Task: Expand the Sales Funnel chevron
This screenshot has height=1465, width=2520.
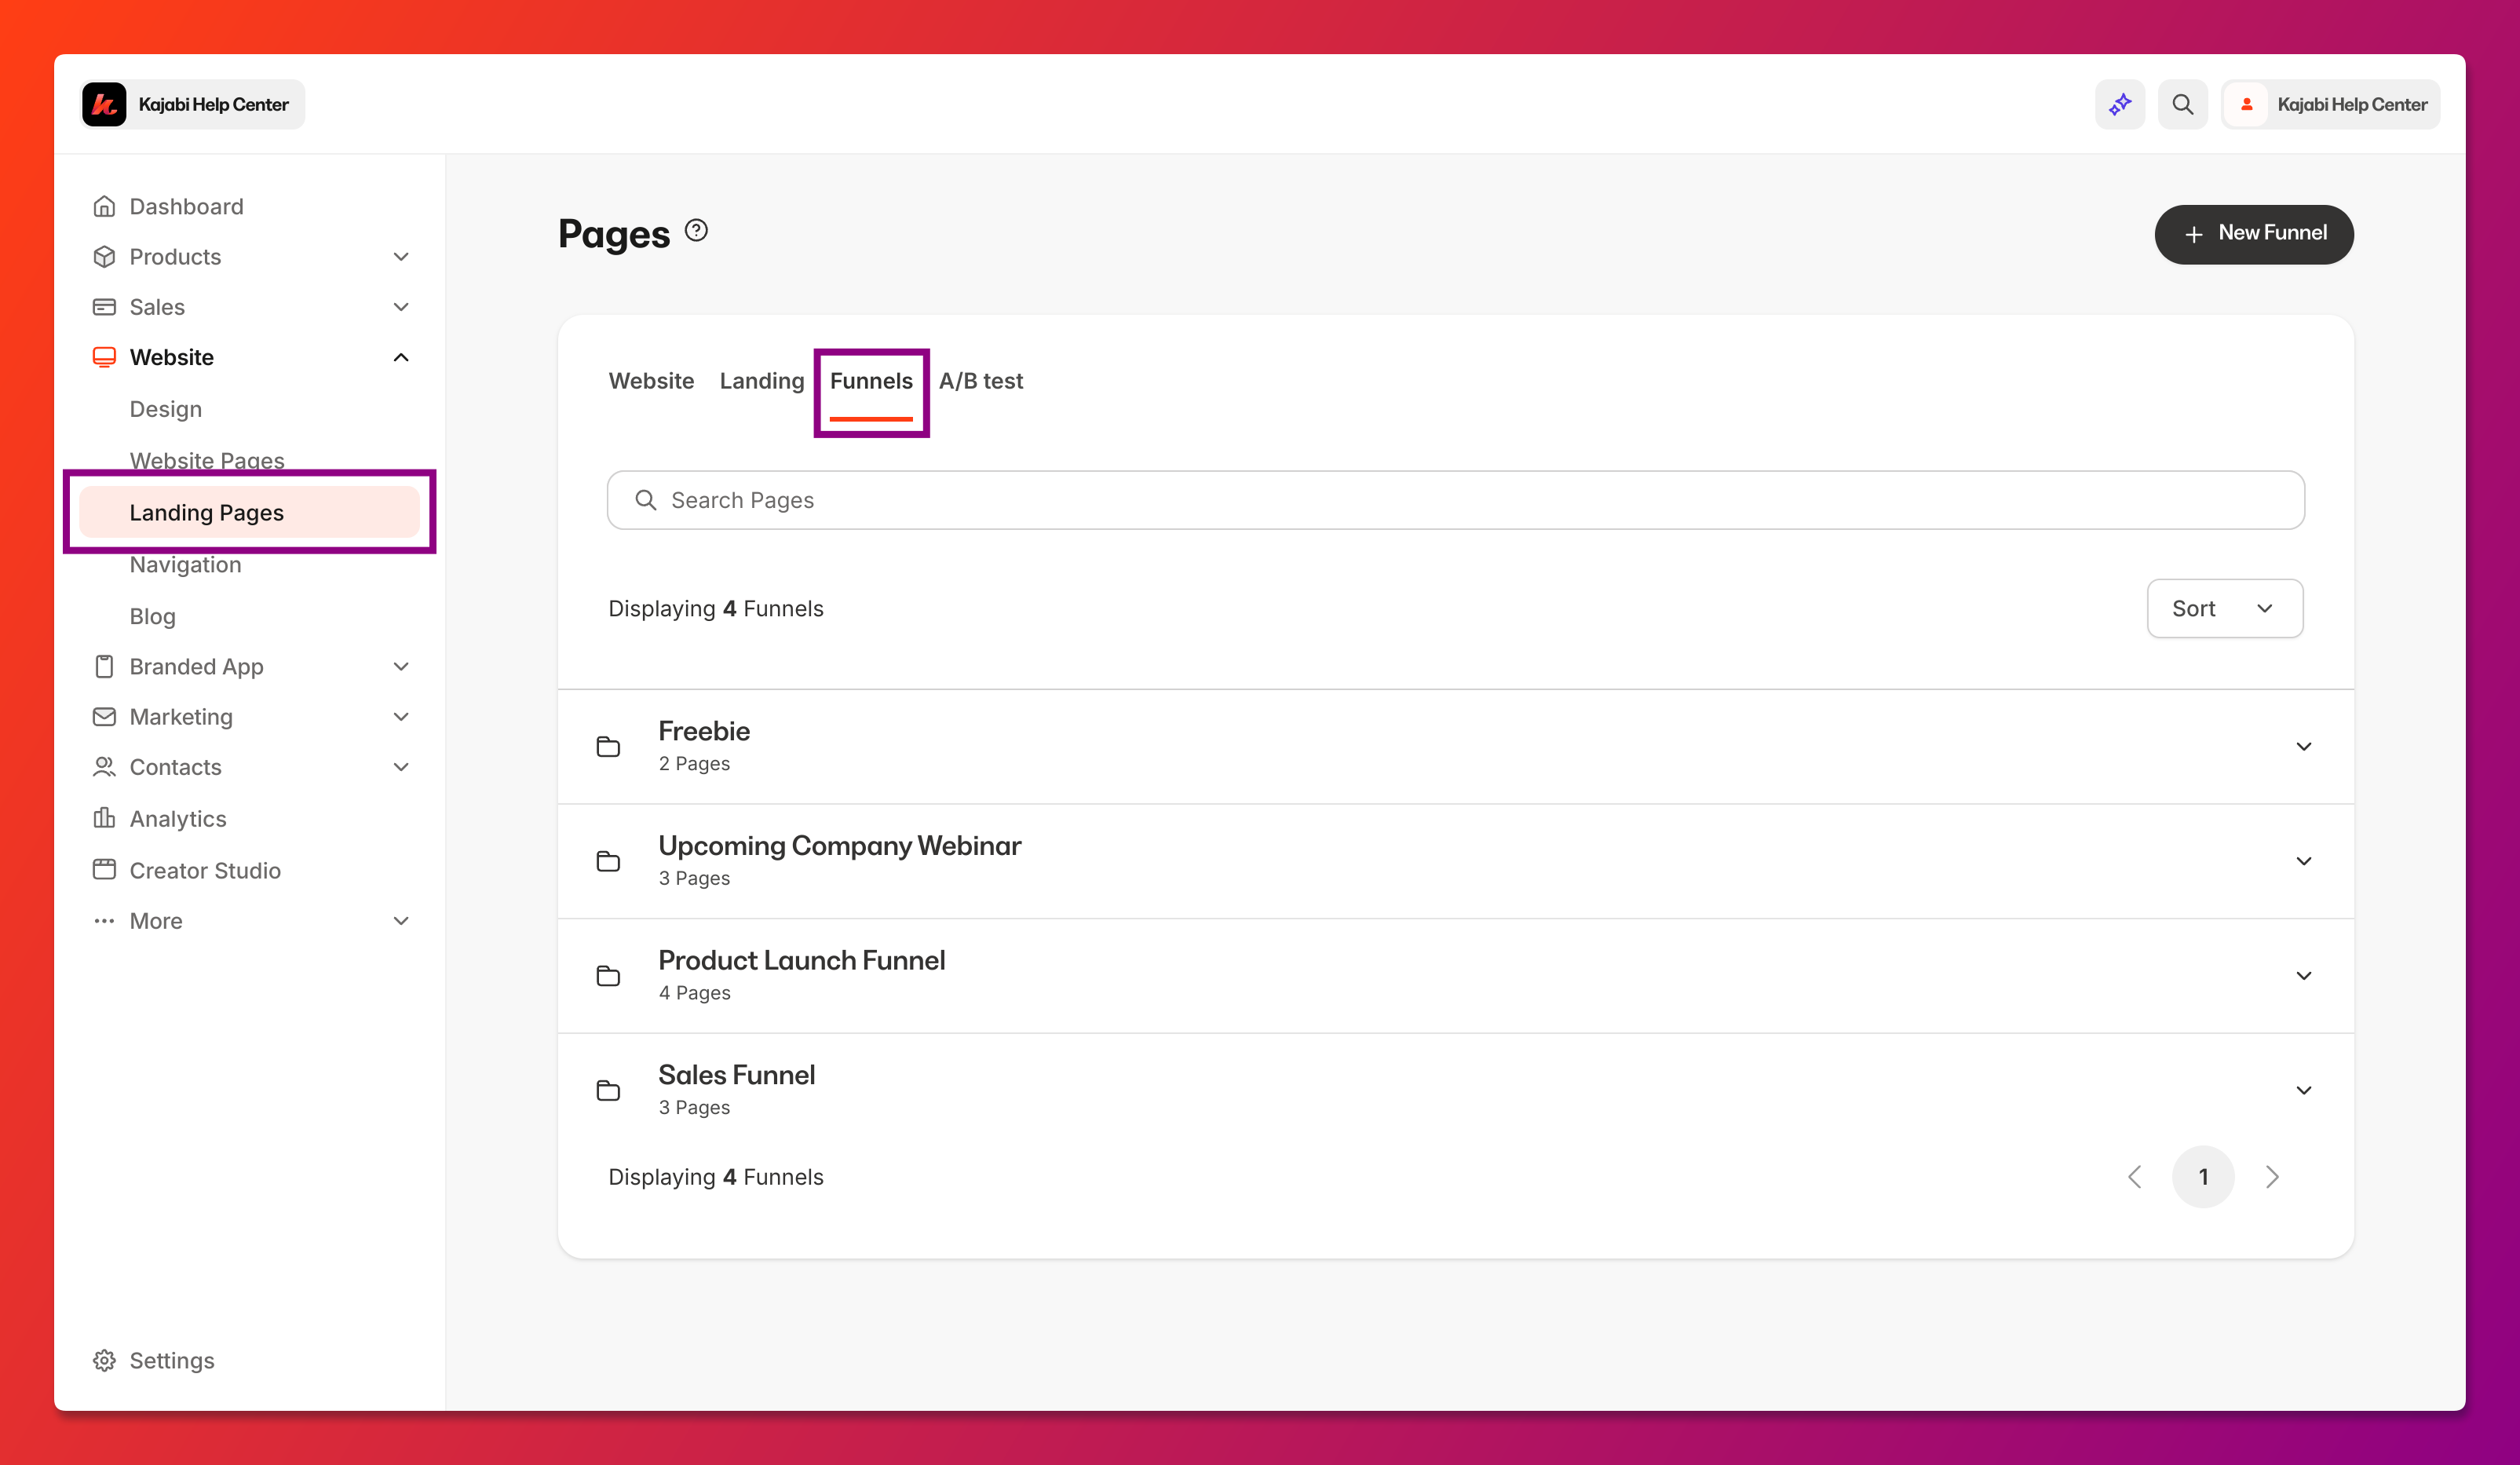Action: pos(2303,1090)
